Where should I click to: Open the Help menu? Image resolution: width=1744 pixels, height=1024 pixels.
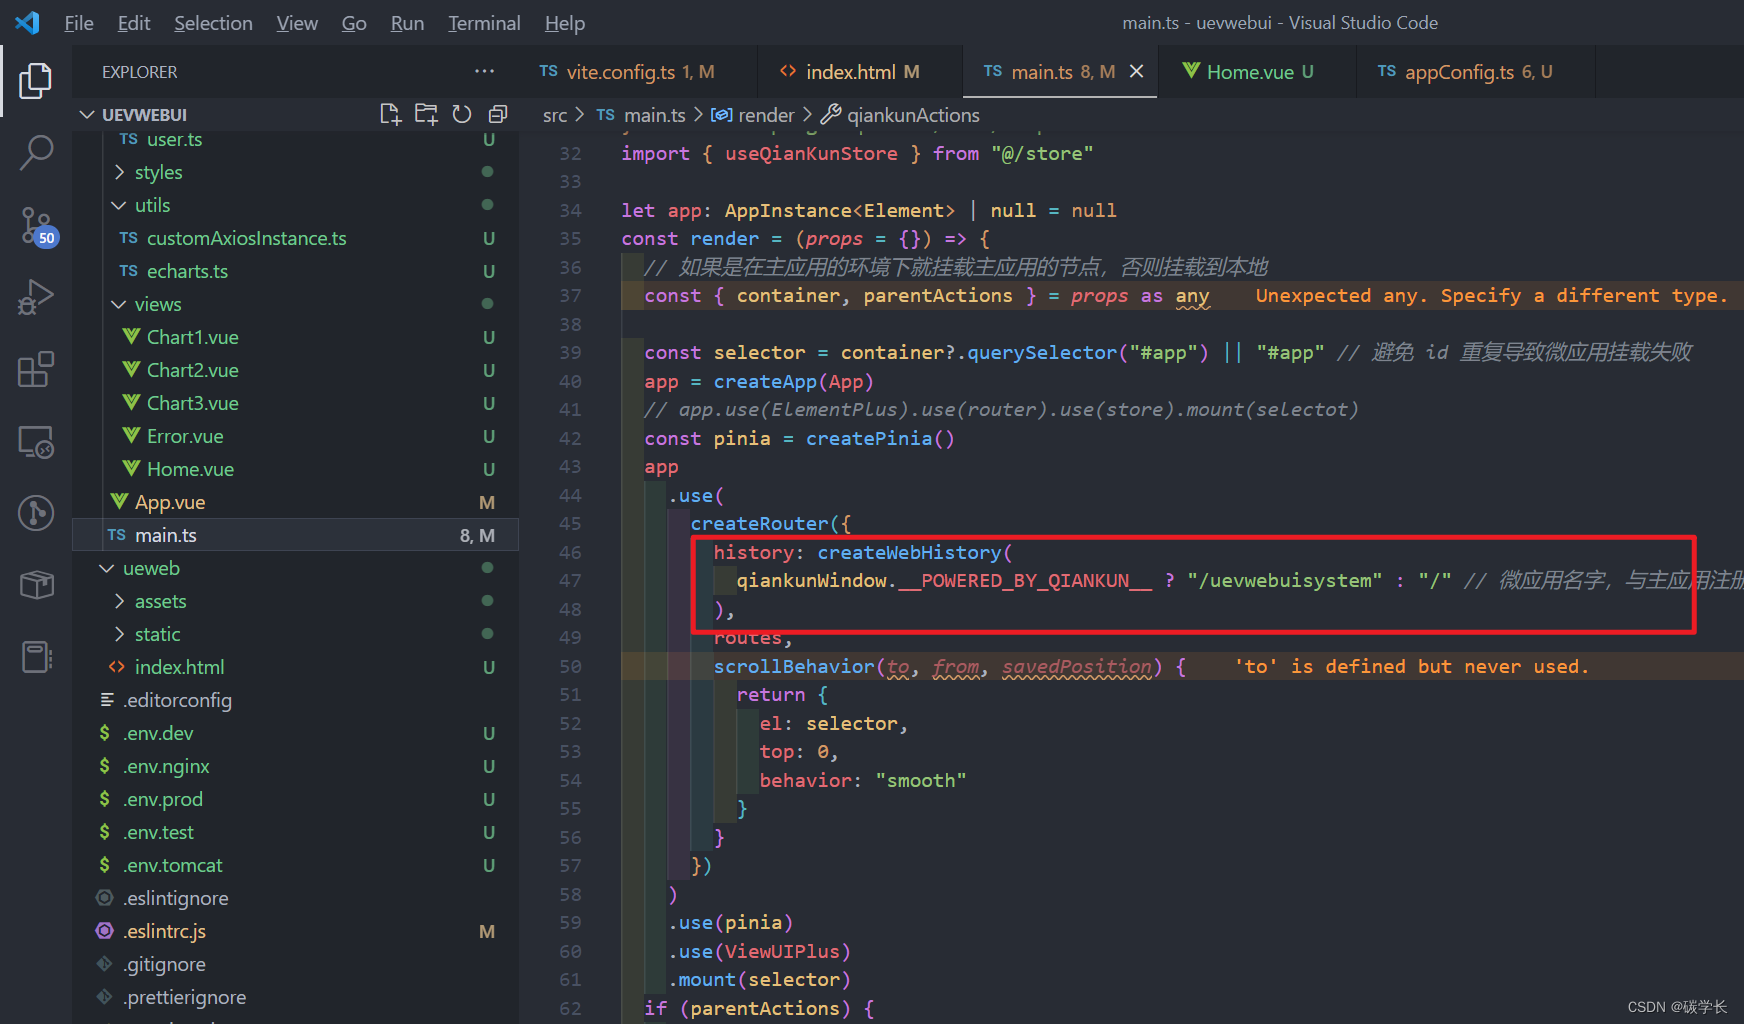tap(565, 23)
